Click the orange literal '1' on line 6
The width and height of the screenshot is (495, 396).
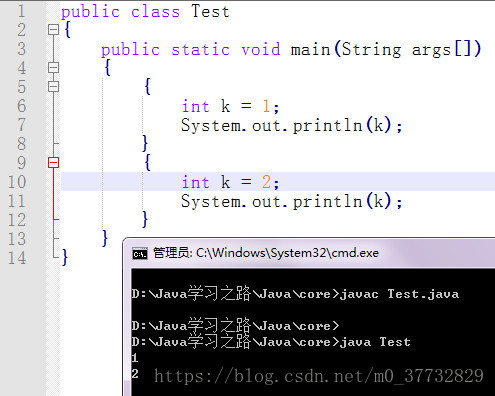tap(266, 107)
